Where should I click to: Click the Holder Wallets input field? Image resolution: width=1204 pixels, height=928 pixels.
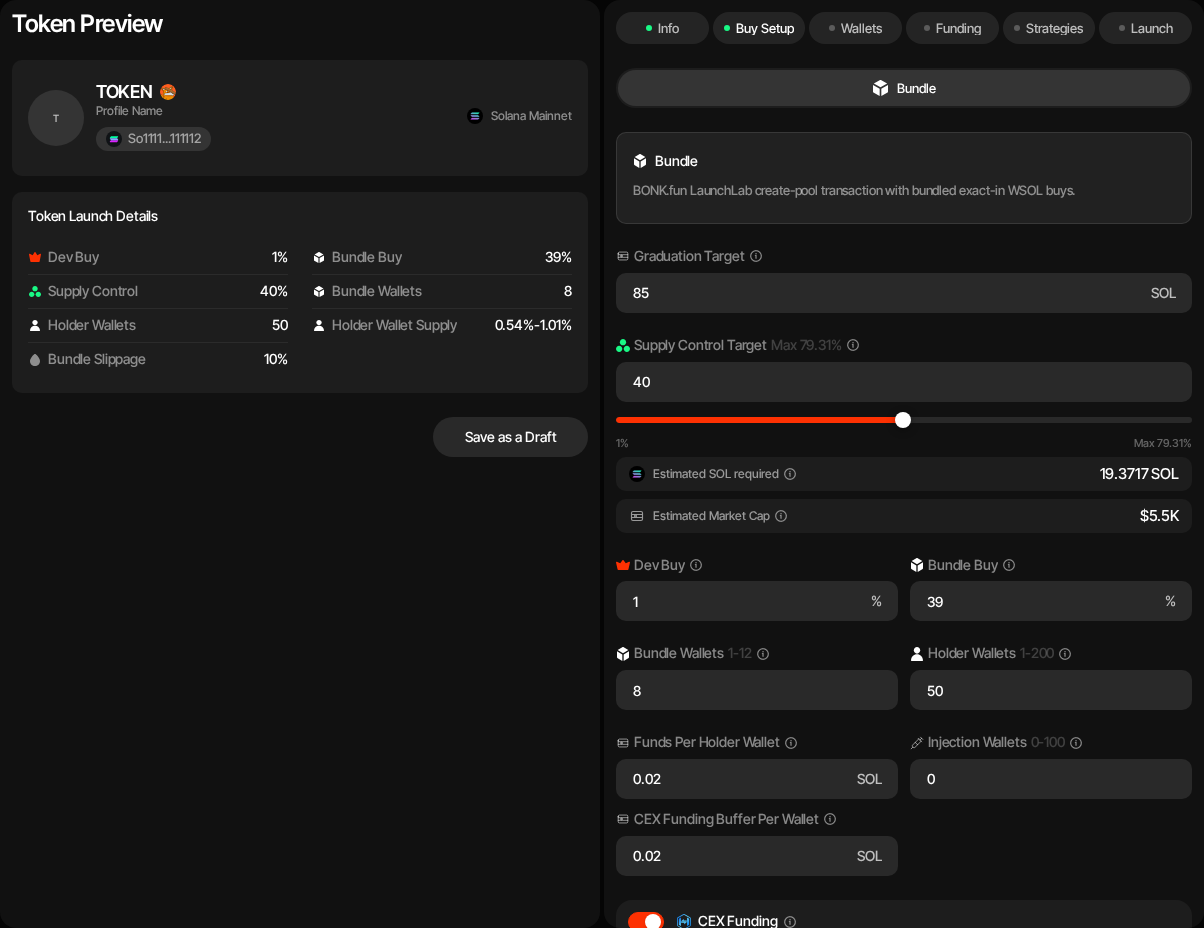pos(1051,690)
